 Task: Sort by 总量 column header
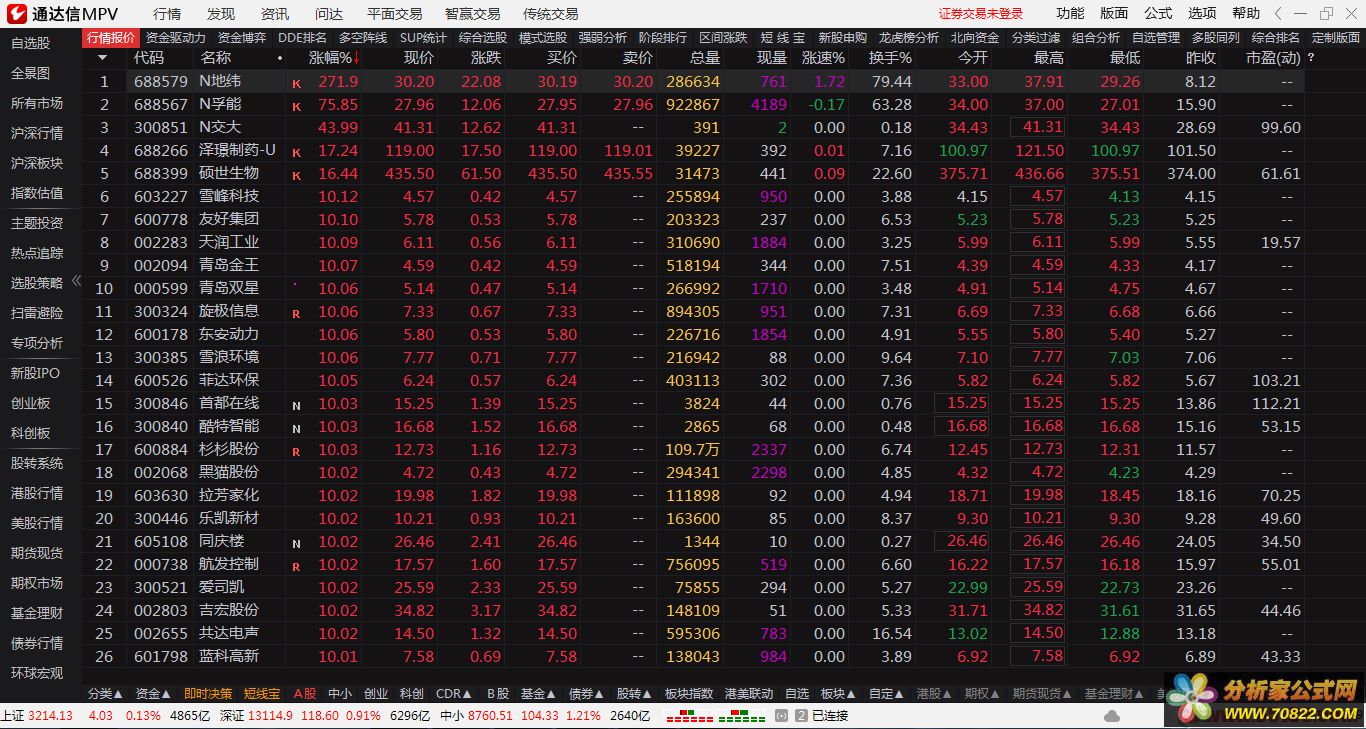click(705, 58)
